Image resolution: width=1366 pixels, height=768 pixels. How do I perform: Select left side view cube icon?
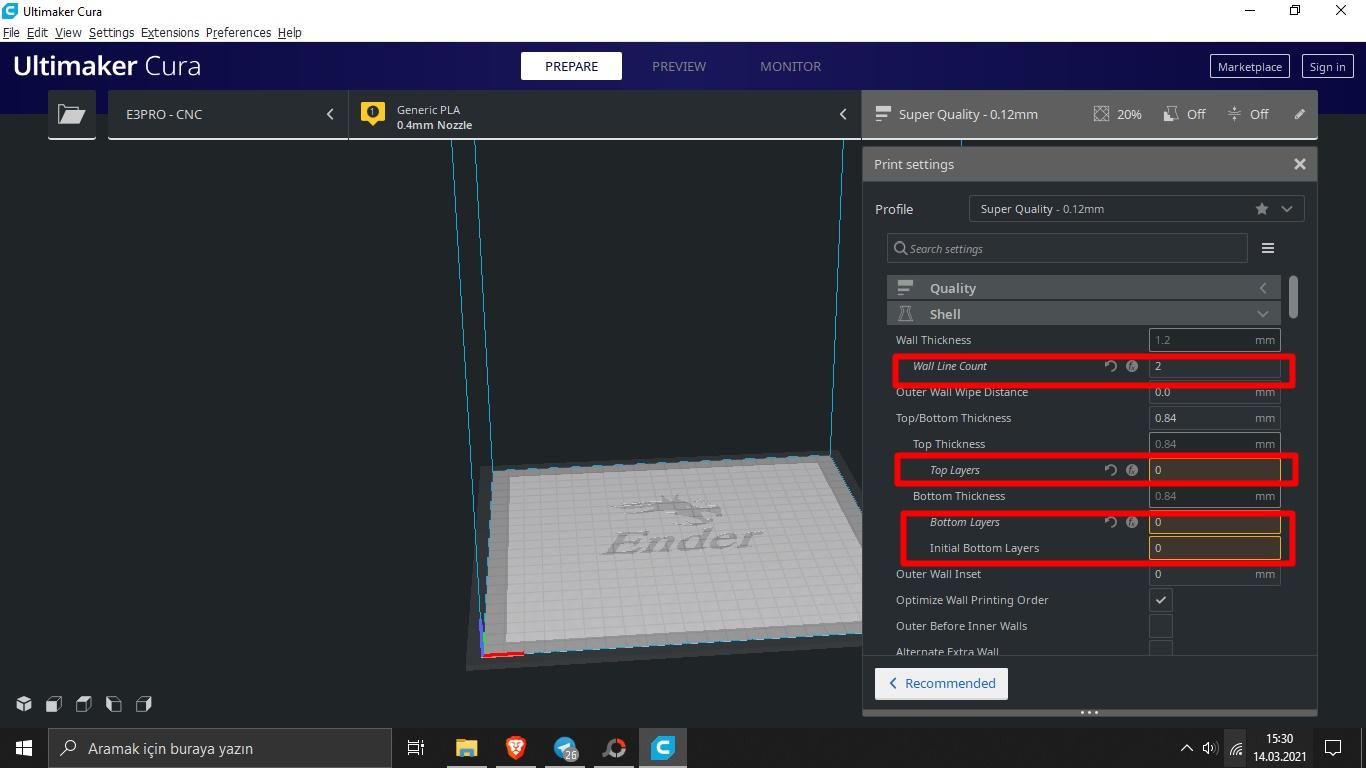(114, 704)
